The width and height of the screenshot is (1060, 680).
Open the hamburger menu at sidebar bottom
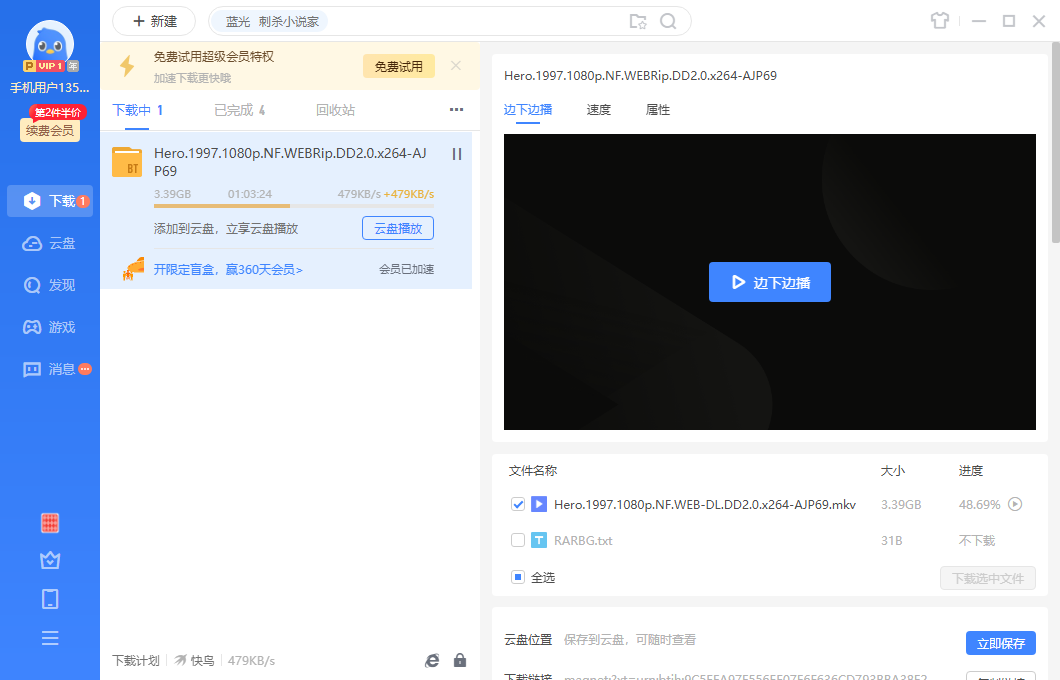coord(49,638)
